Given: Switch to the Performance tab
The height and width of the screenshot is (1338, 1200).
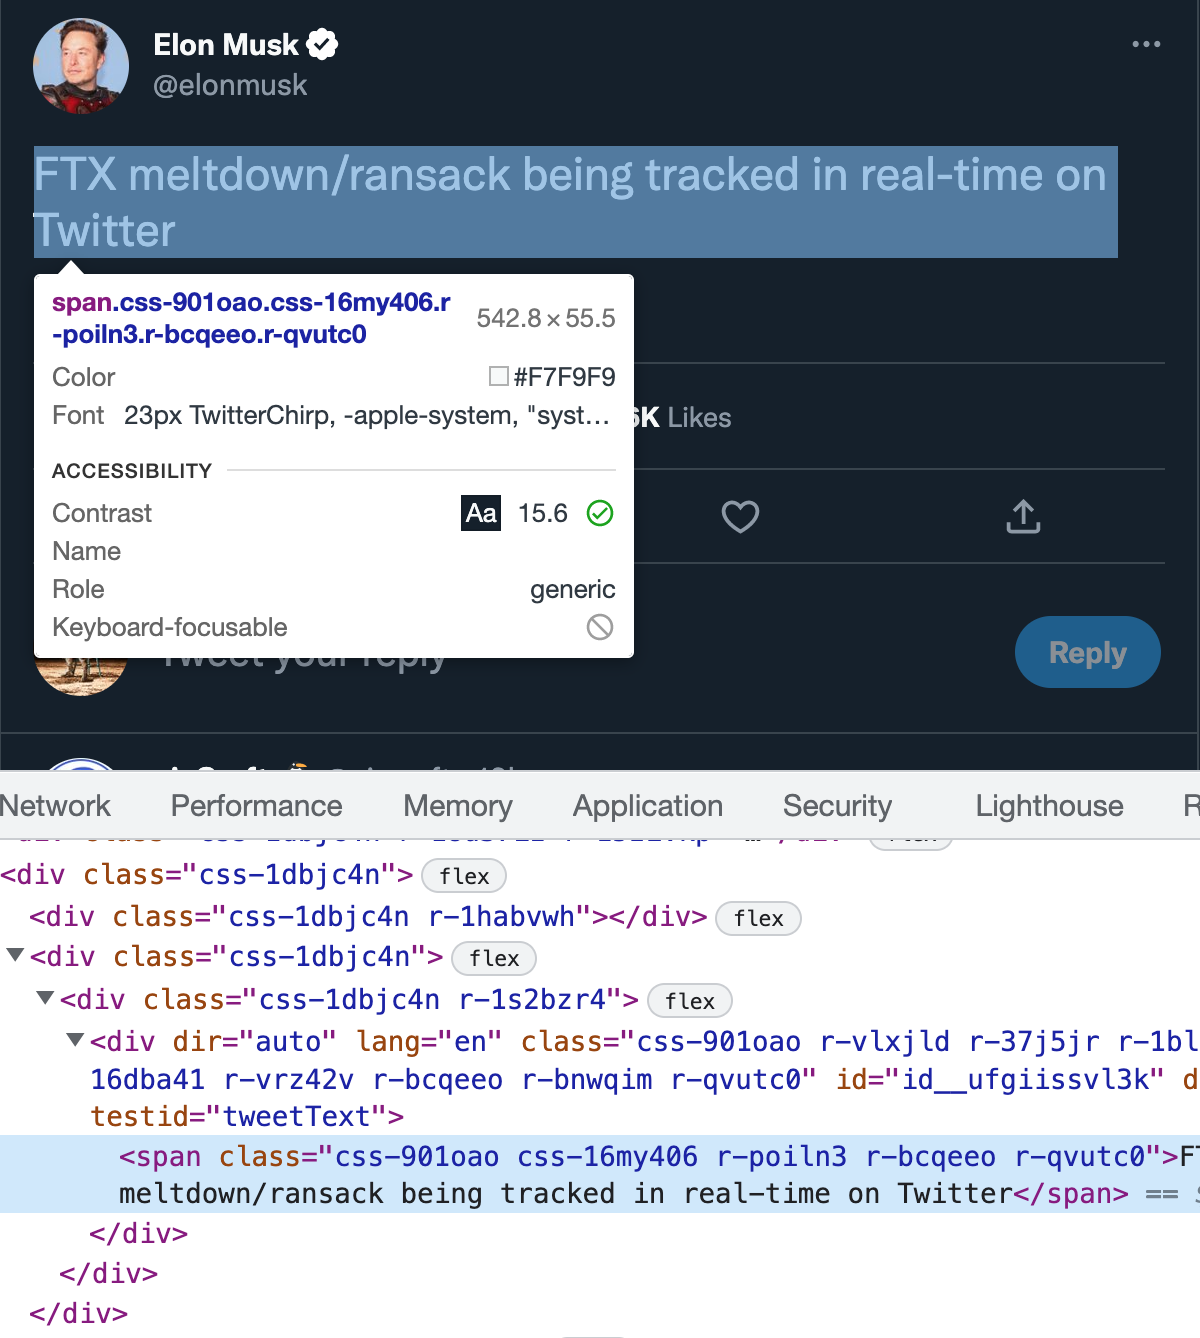Looking at the screenshot, I should [257, 806].
